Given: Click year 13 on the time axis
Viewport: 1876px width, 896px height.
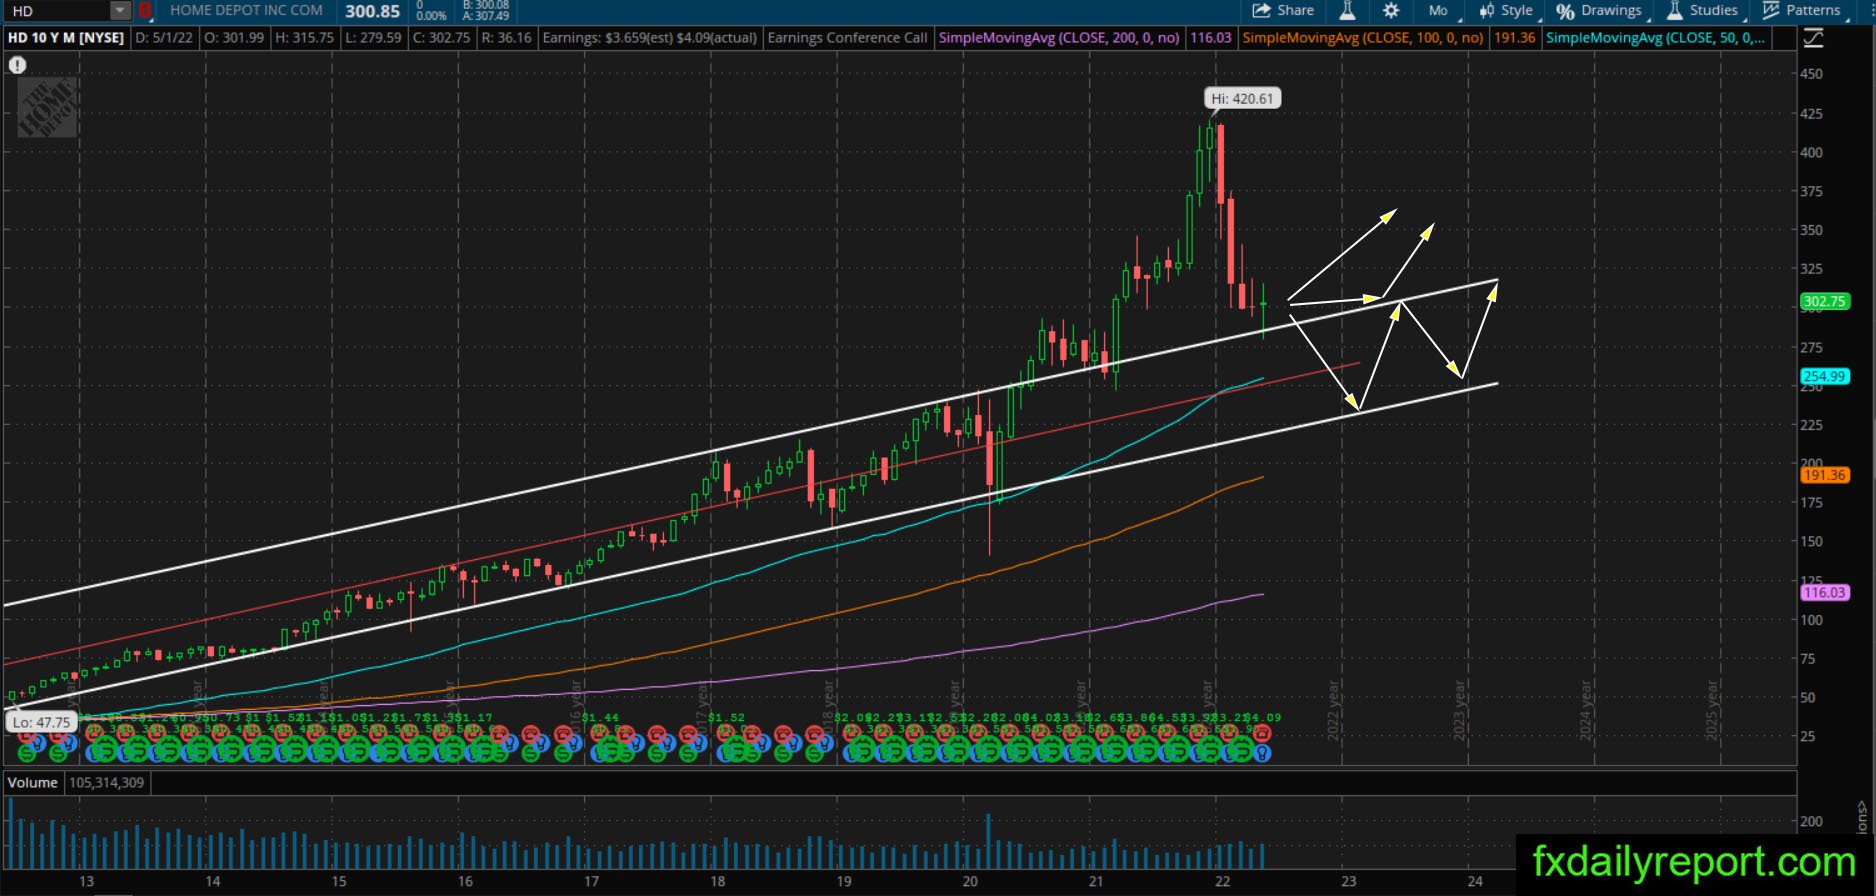Looking at the screenshot, I should tap(87, 881).
